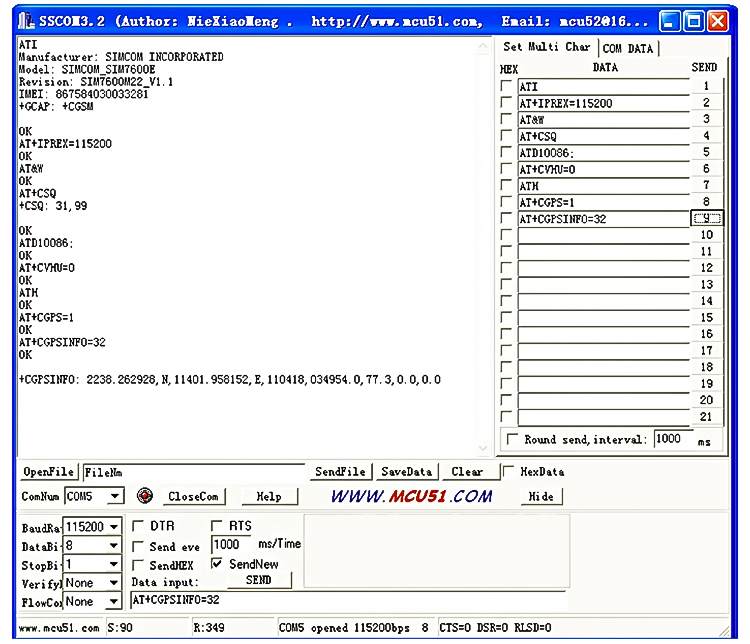Click the ms/Time interval field showing 1000
Viewport: 750px width, 644px height.
pos(231,544)
